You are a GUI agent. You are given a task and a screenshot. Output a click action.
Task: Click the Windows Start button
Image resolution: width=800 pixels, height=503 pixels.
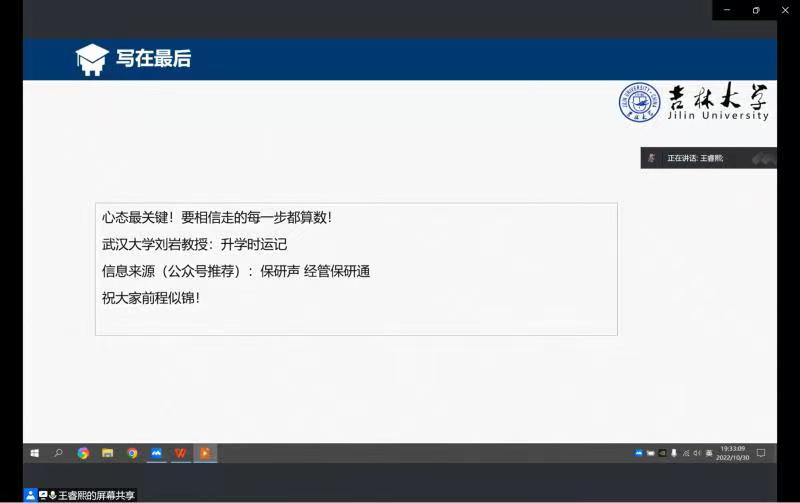pos(34,453)
